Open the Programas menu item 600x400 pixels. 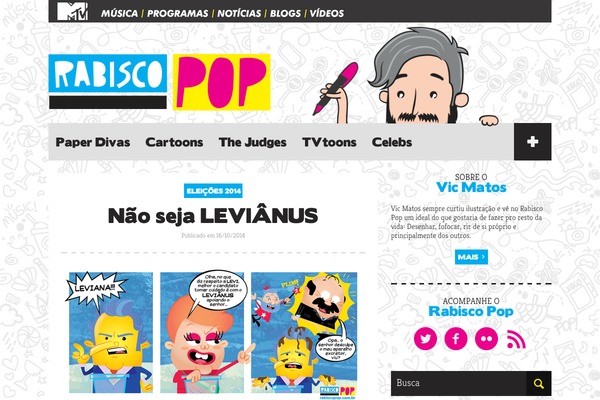tap(178, 13)
